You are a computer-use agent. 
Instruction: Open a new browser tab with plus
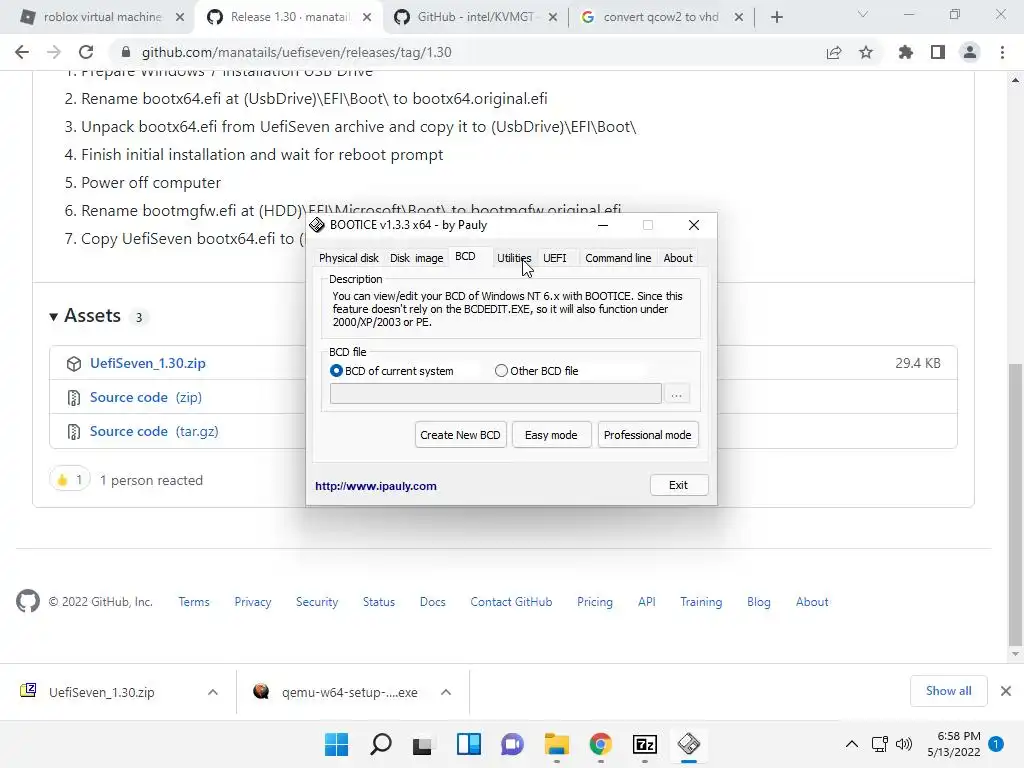(776, 18)
